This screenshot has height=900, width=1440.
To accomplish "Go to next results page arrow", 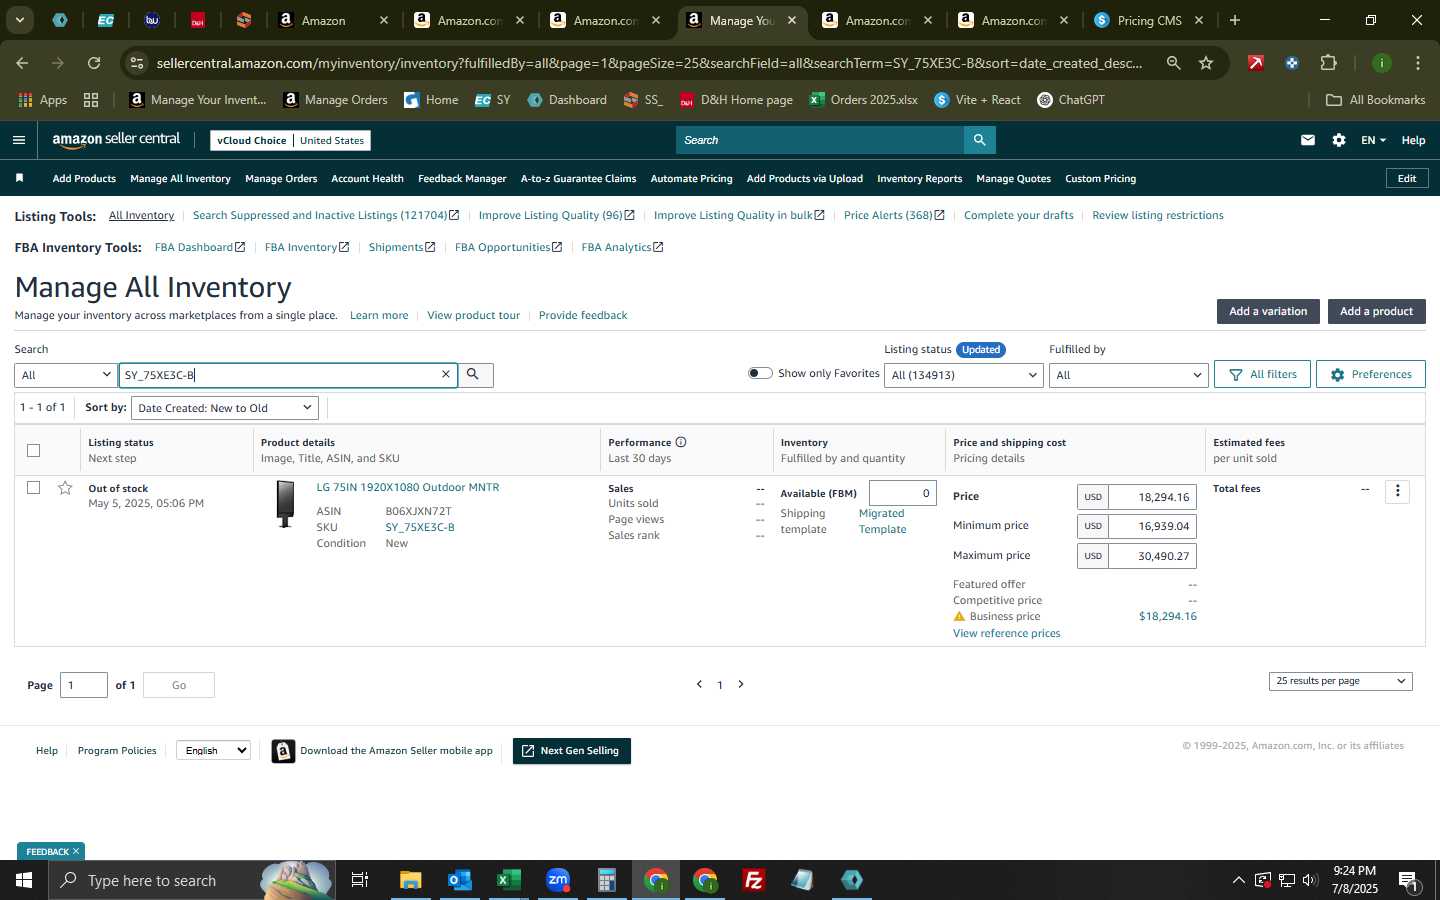I will [741, 684].
